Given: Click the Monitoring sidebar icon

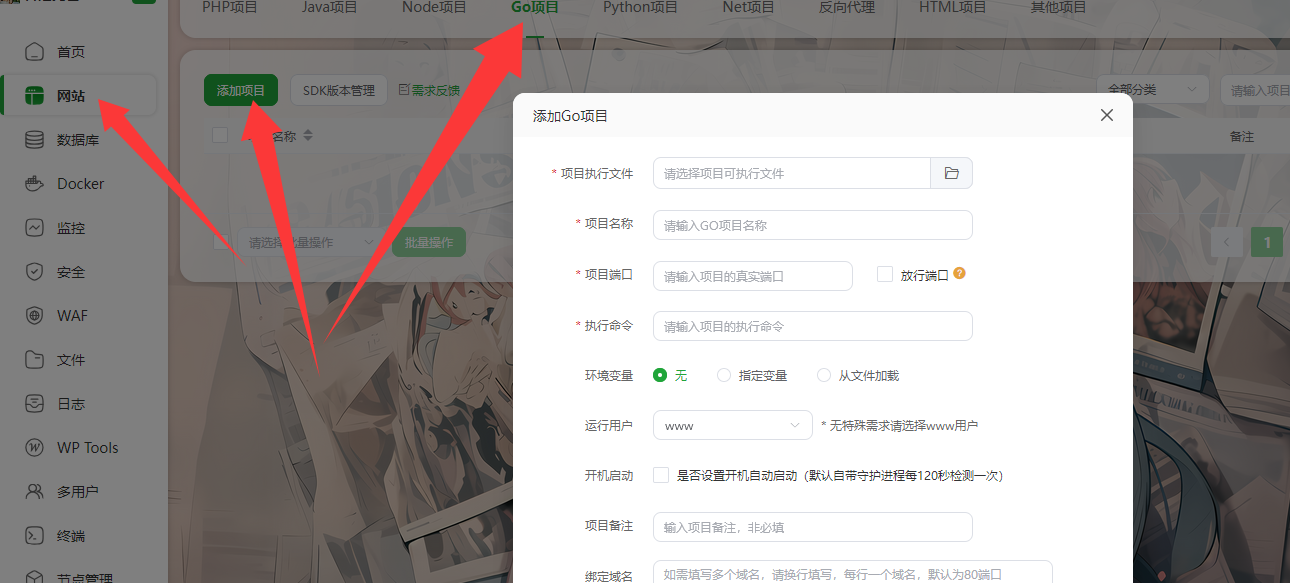Looking at the screenshot, I should [35, 228].
